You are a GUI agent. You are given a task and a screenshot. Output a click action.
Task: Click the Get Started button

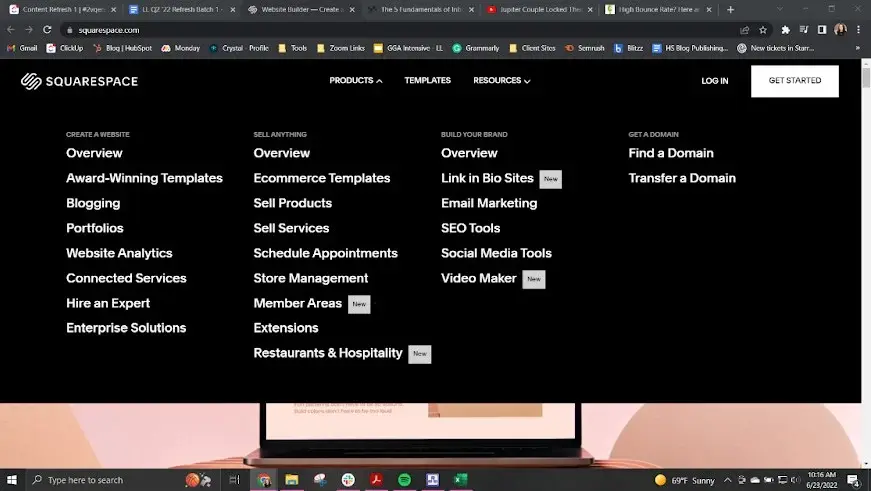(x=795, y=81)
